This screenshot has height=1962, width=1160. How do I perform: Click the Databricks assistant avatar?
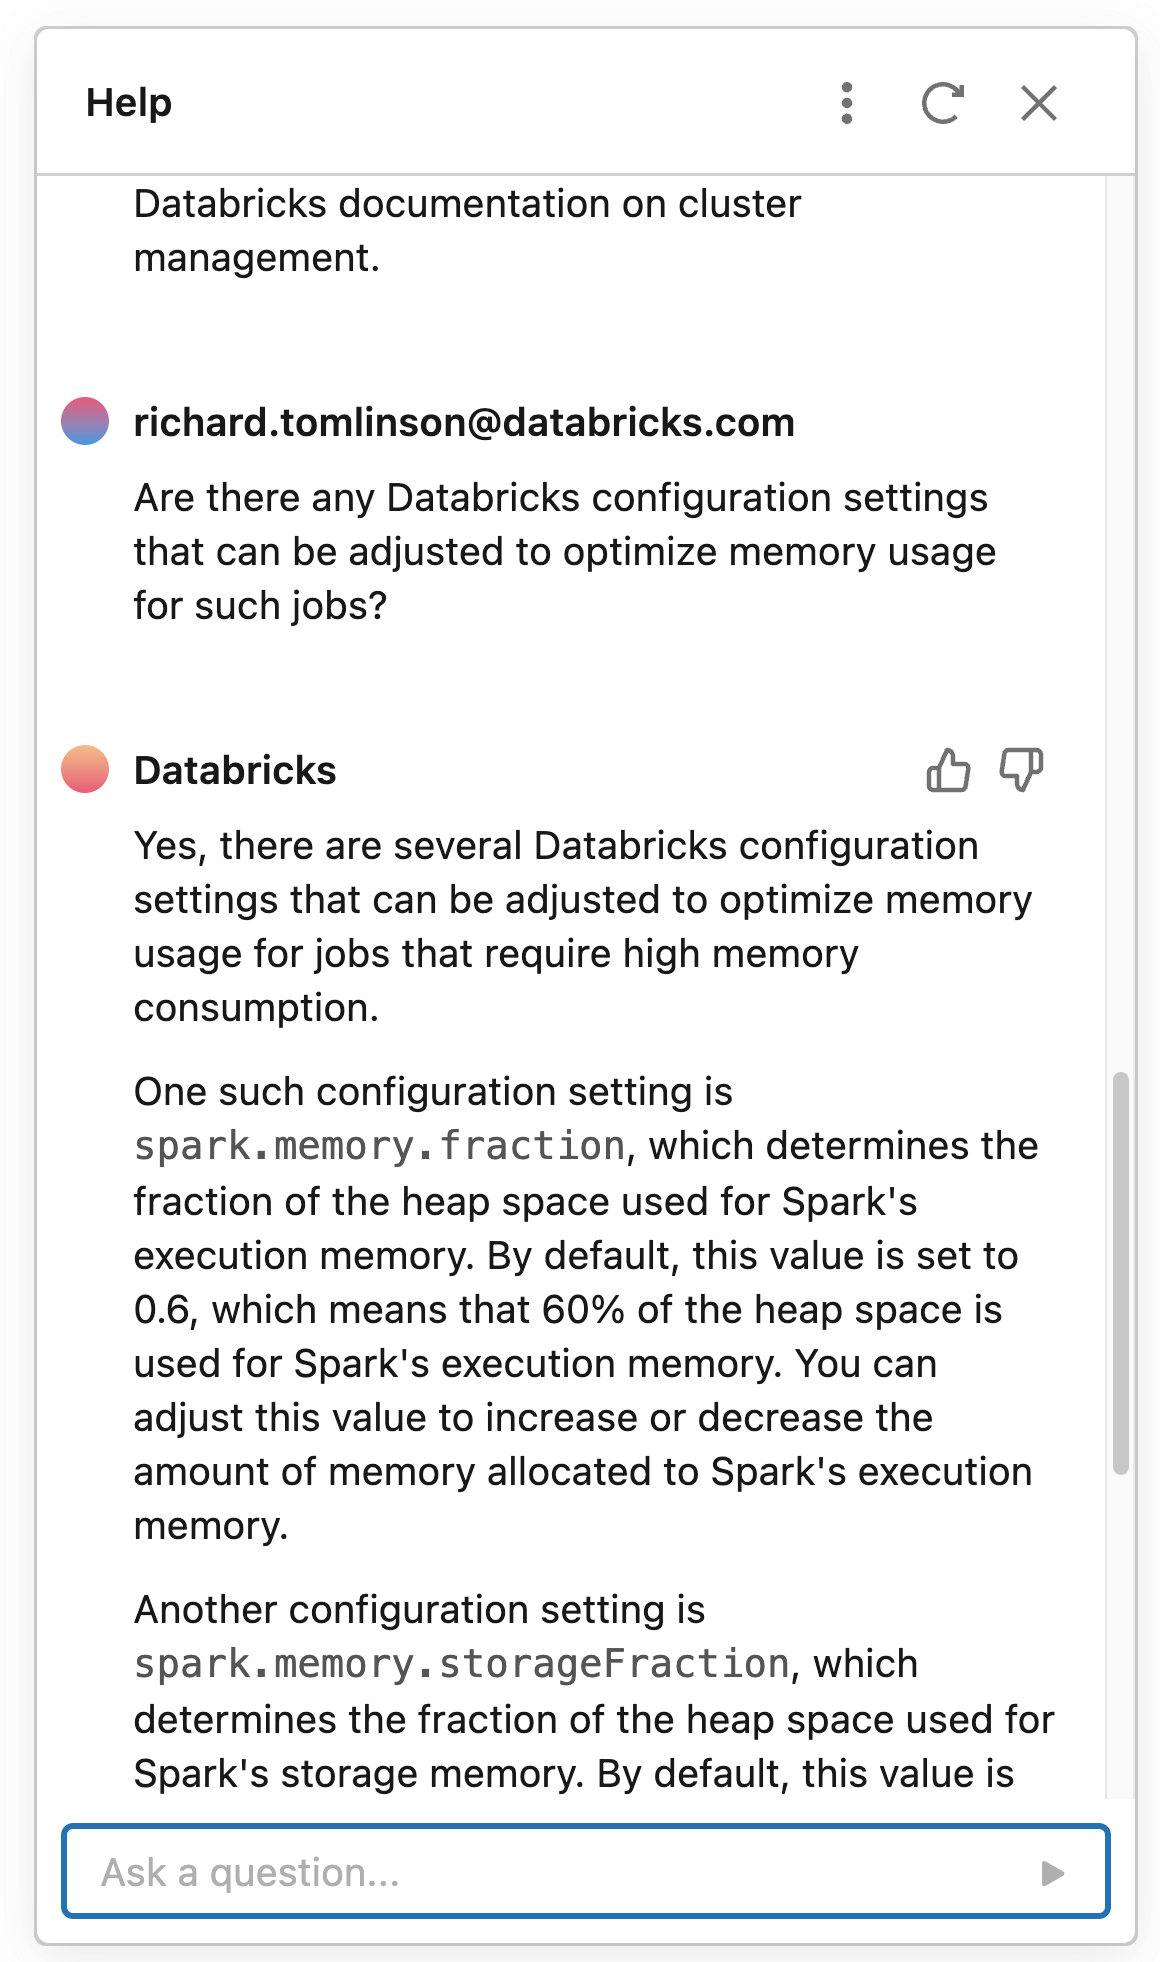pos(85,770)
